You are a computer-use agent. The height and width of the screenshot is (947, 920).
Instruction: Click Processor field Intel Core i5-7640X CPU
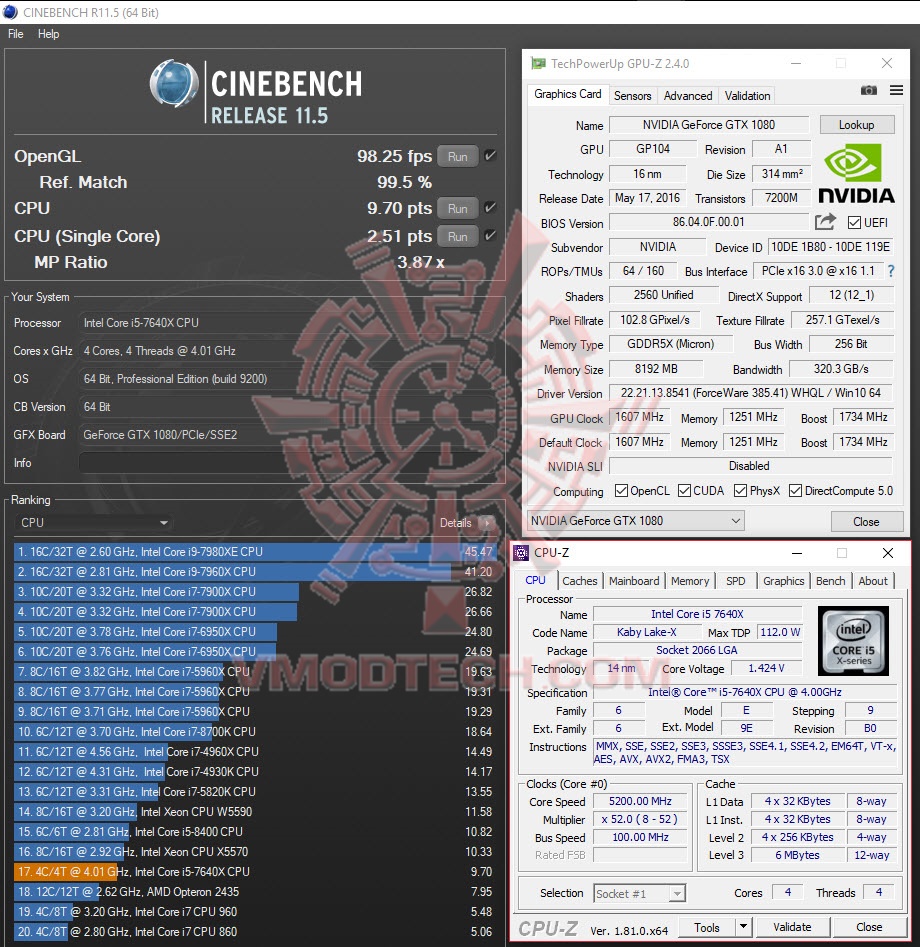pyautogui.click(x=289, y=323)
